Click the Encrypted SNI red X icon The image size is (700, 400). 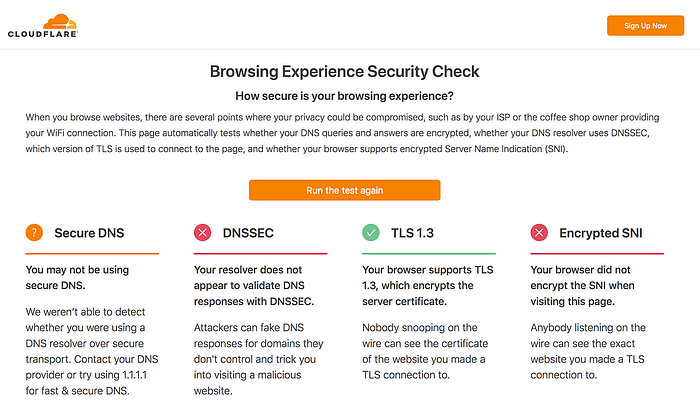pyautogui.click(x=540, y=233)
